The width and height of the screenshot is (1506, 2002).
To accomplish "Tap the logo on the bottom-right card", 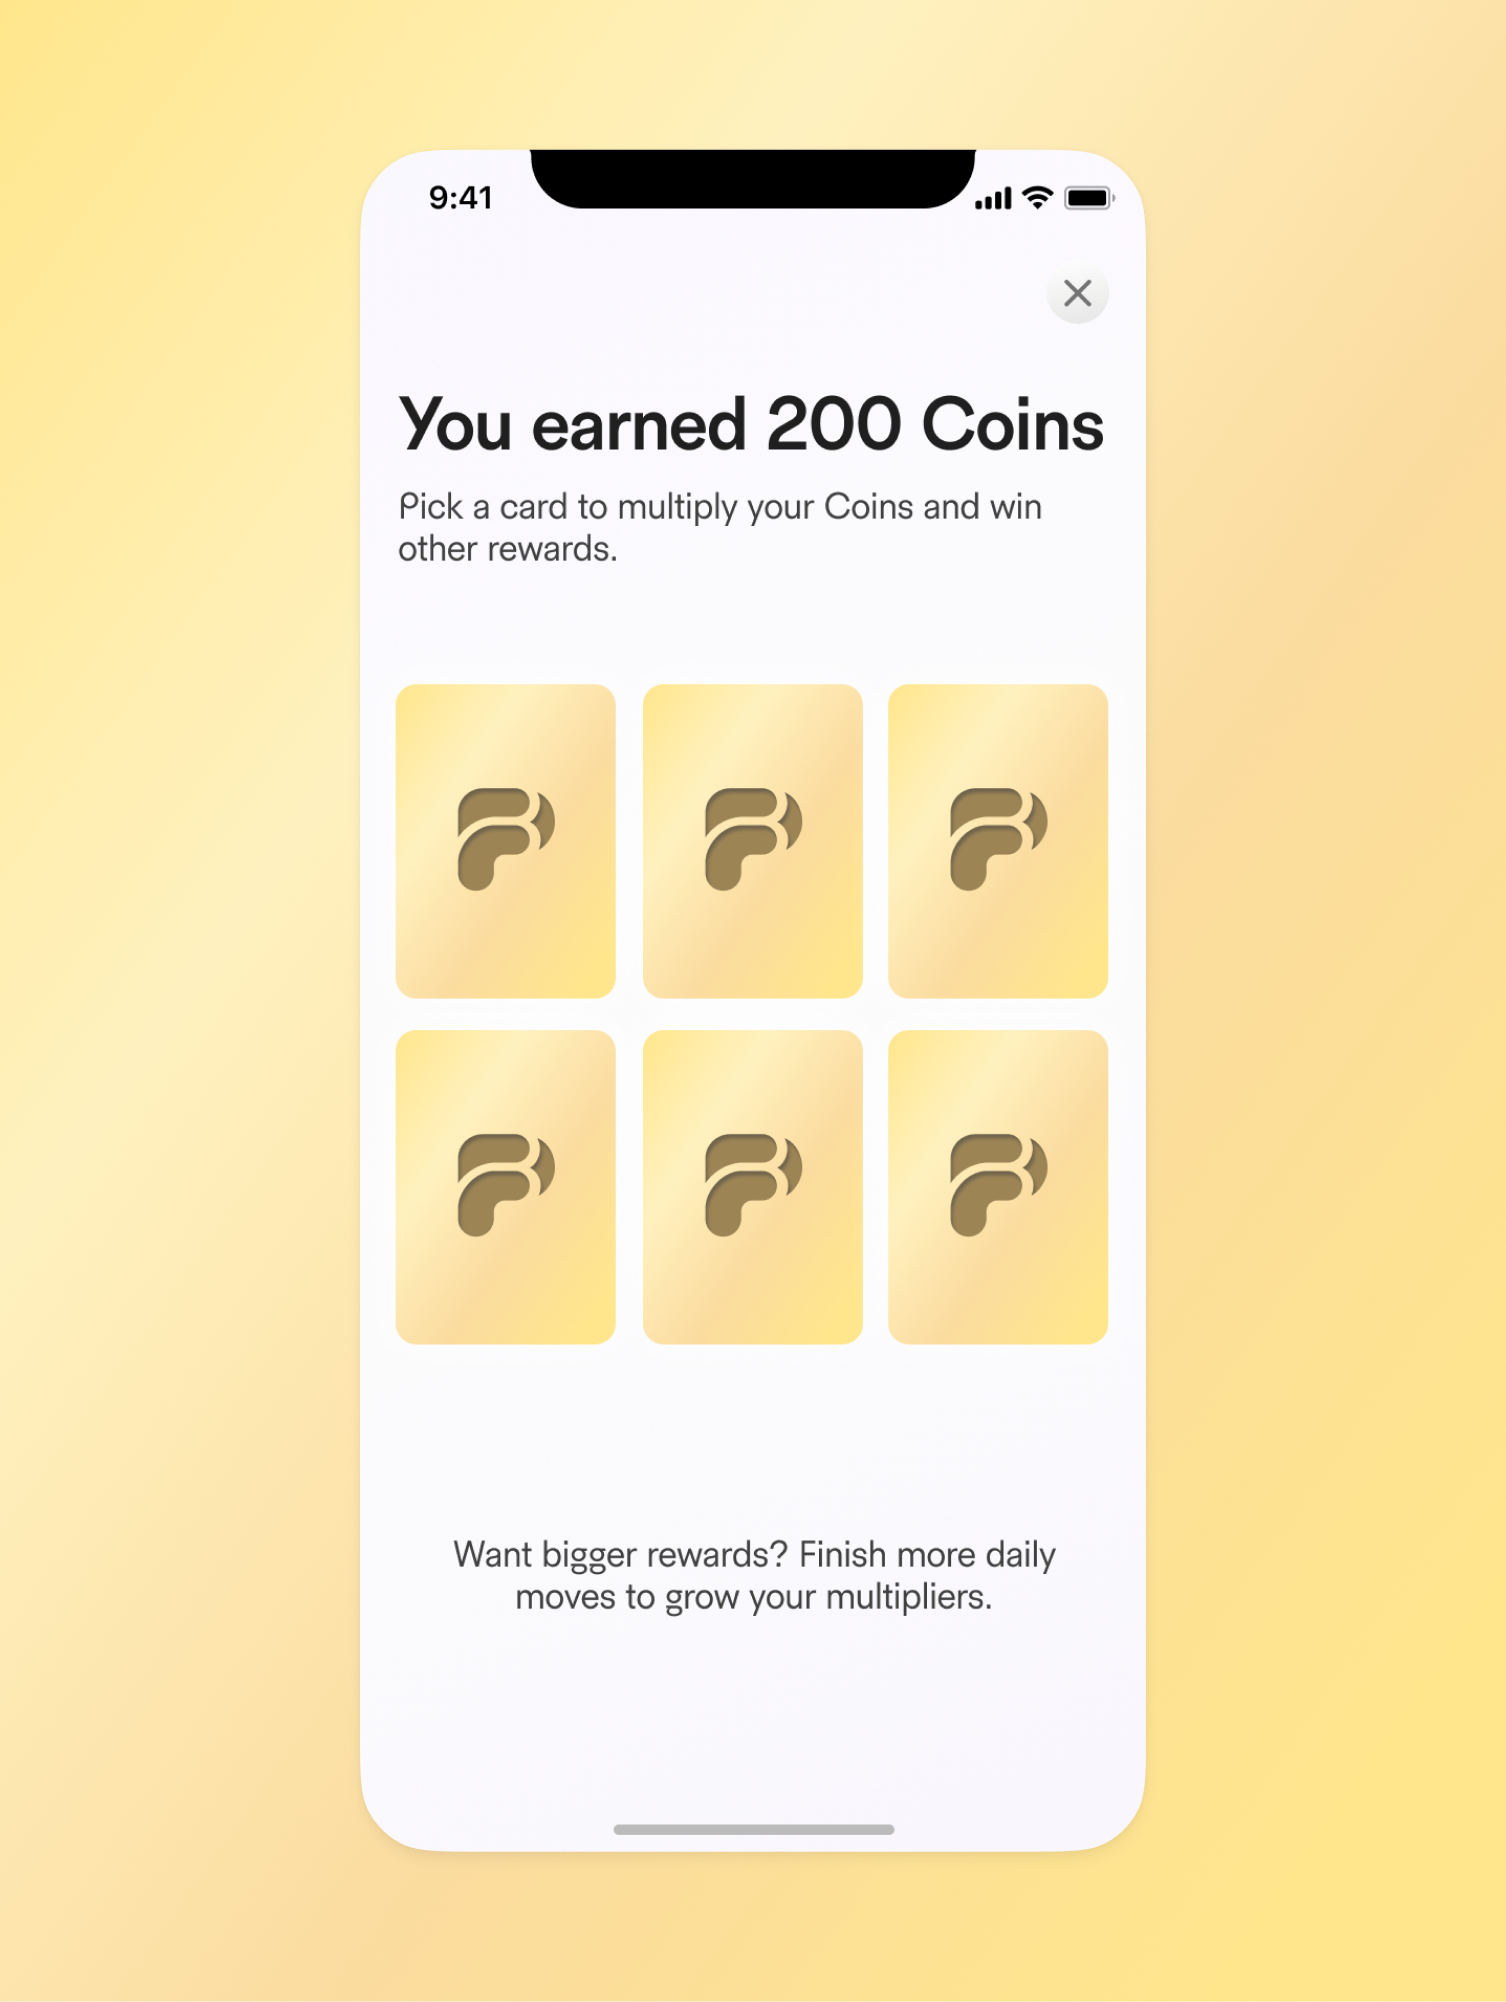I will 997,1185.
